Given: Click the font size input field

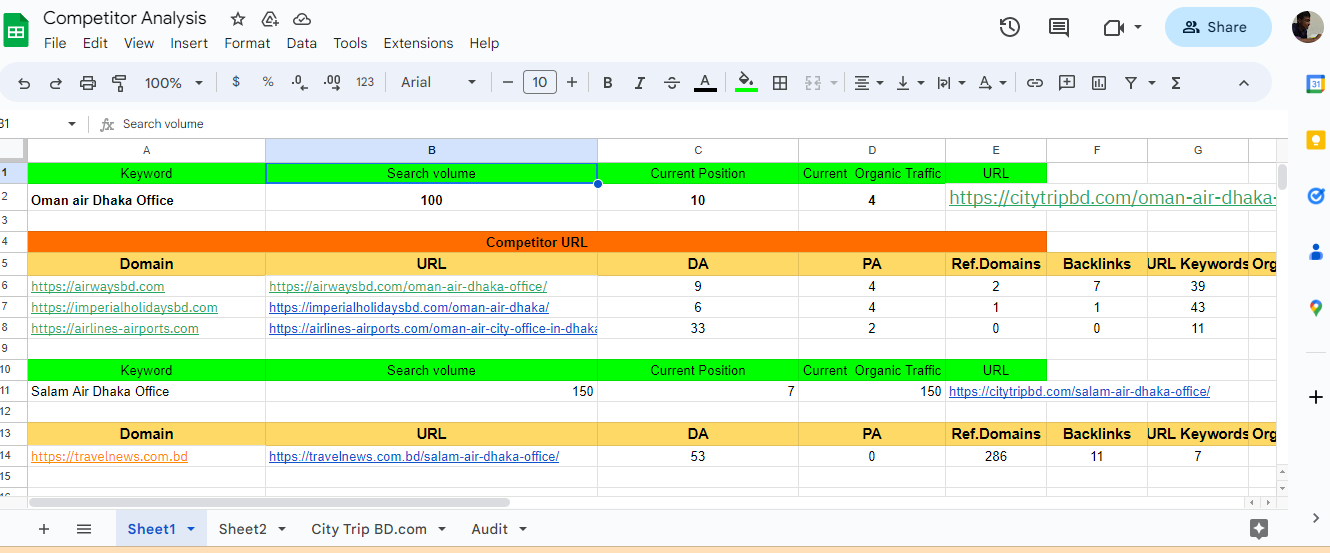Looking at the screenshot, I should coord(540,83).
